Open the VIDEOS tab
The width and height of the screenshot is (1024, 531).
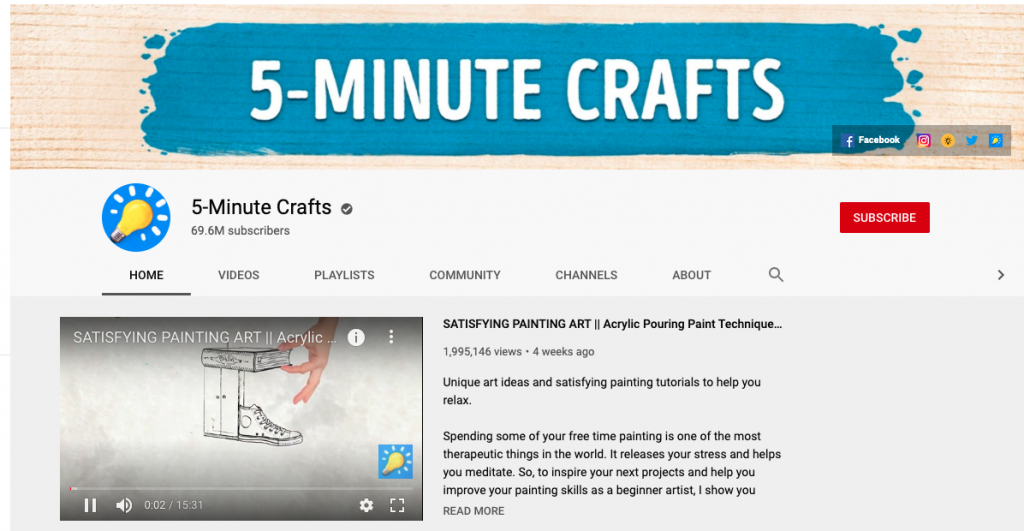238,276
